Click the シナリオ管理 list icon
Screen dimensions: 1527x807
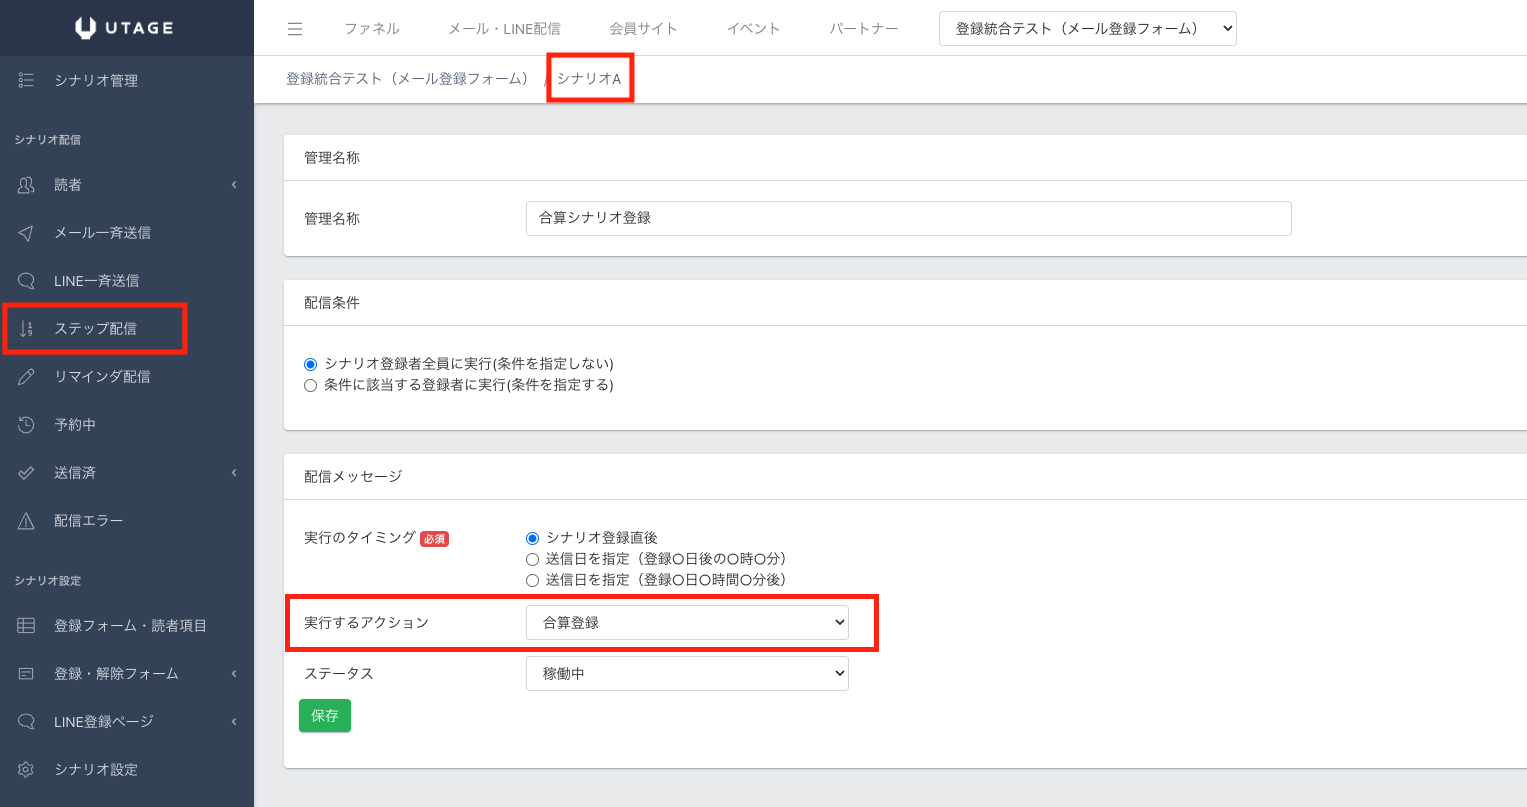point(27,80)
